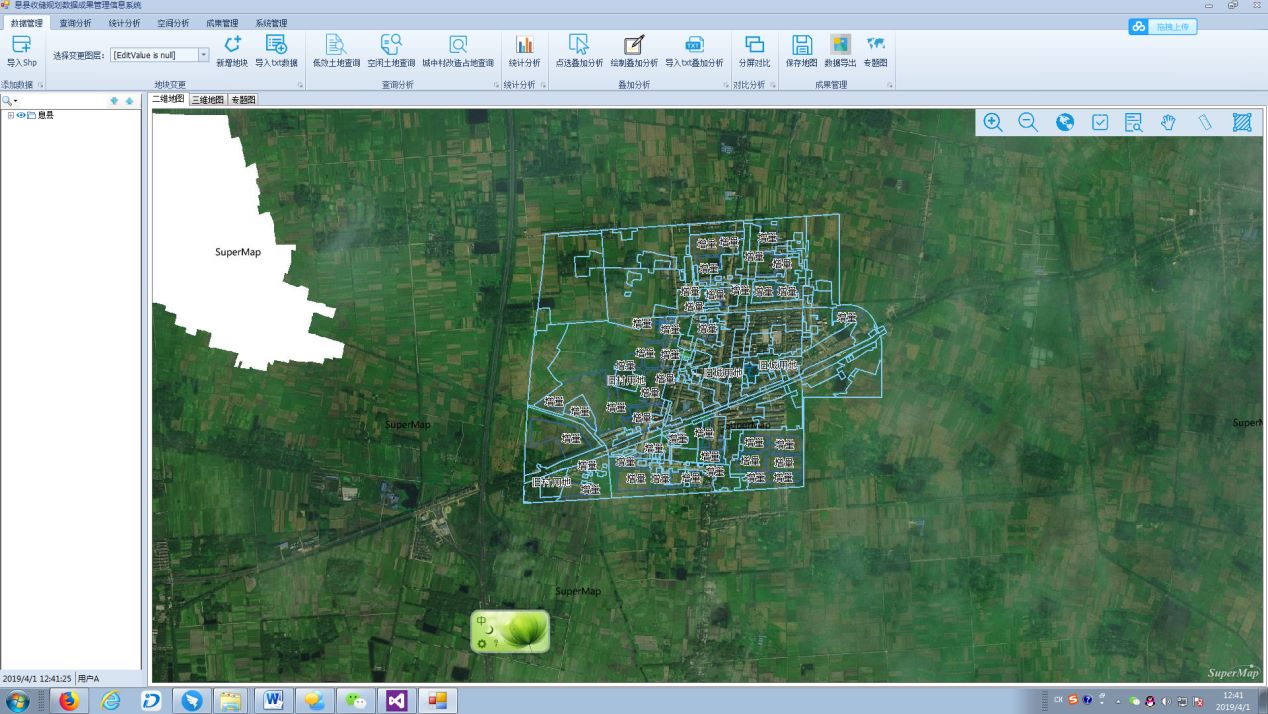Switch to the 空间分析 ribbon tab
The image size is (1268, 714).
172,22
